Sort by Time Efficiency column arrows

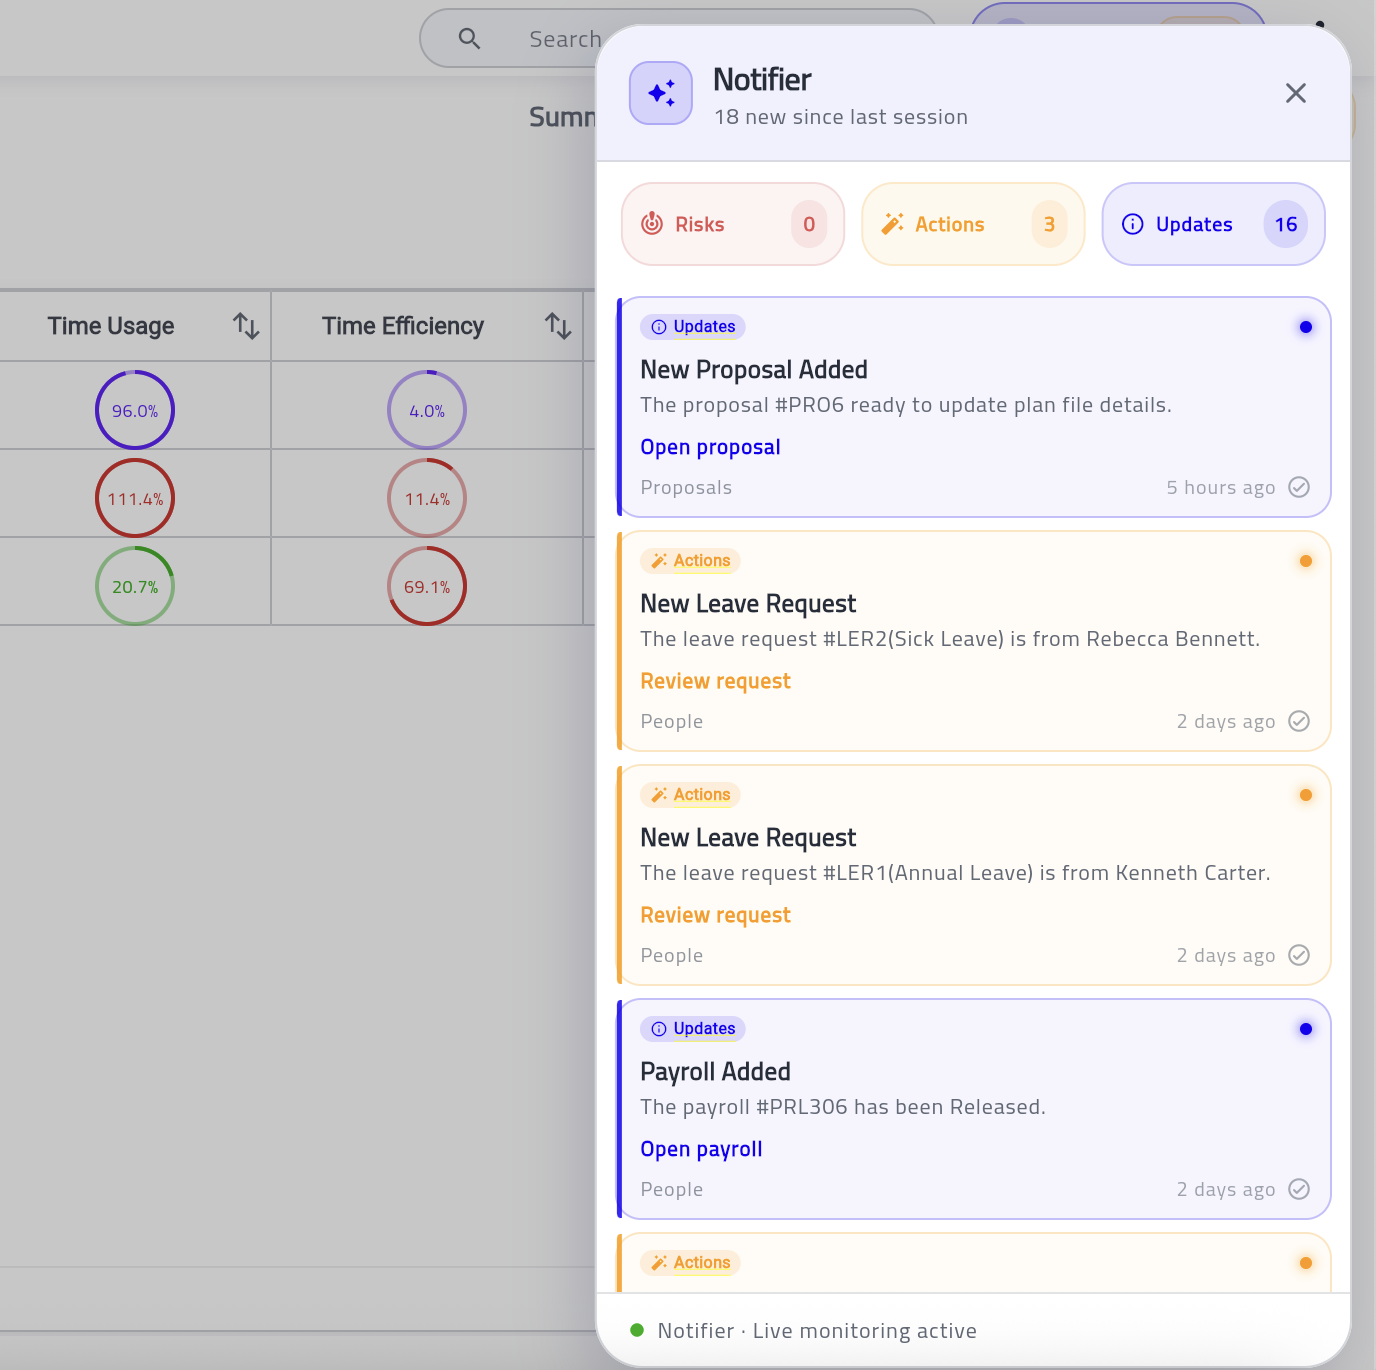[558, 326]
